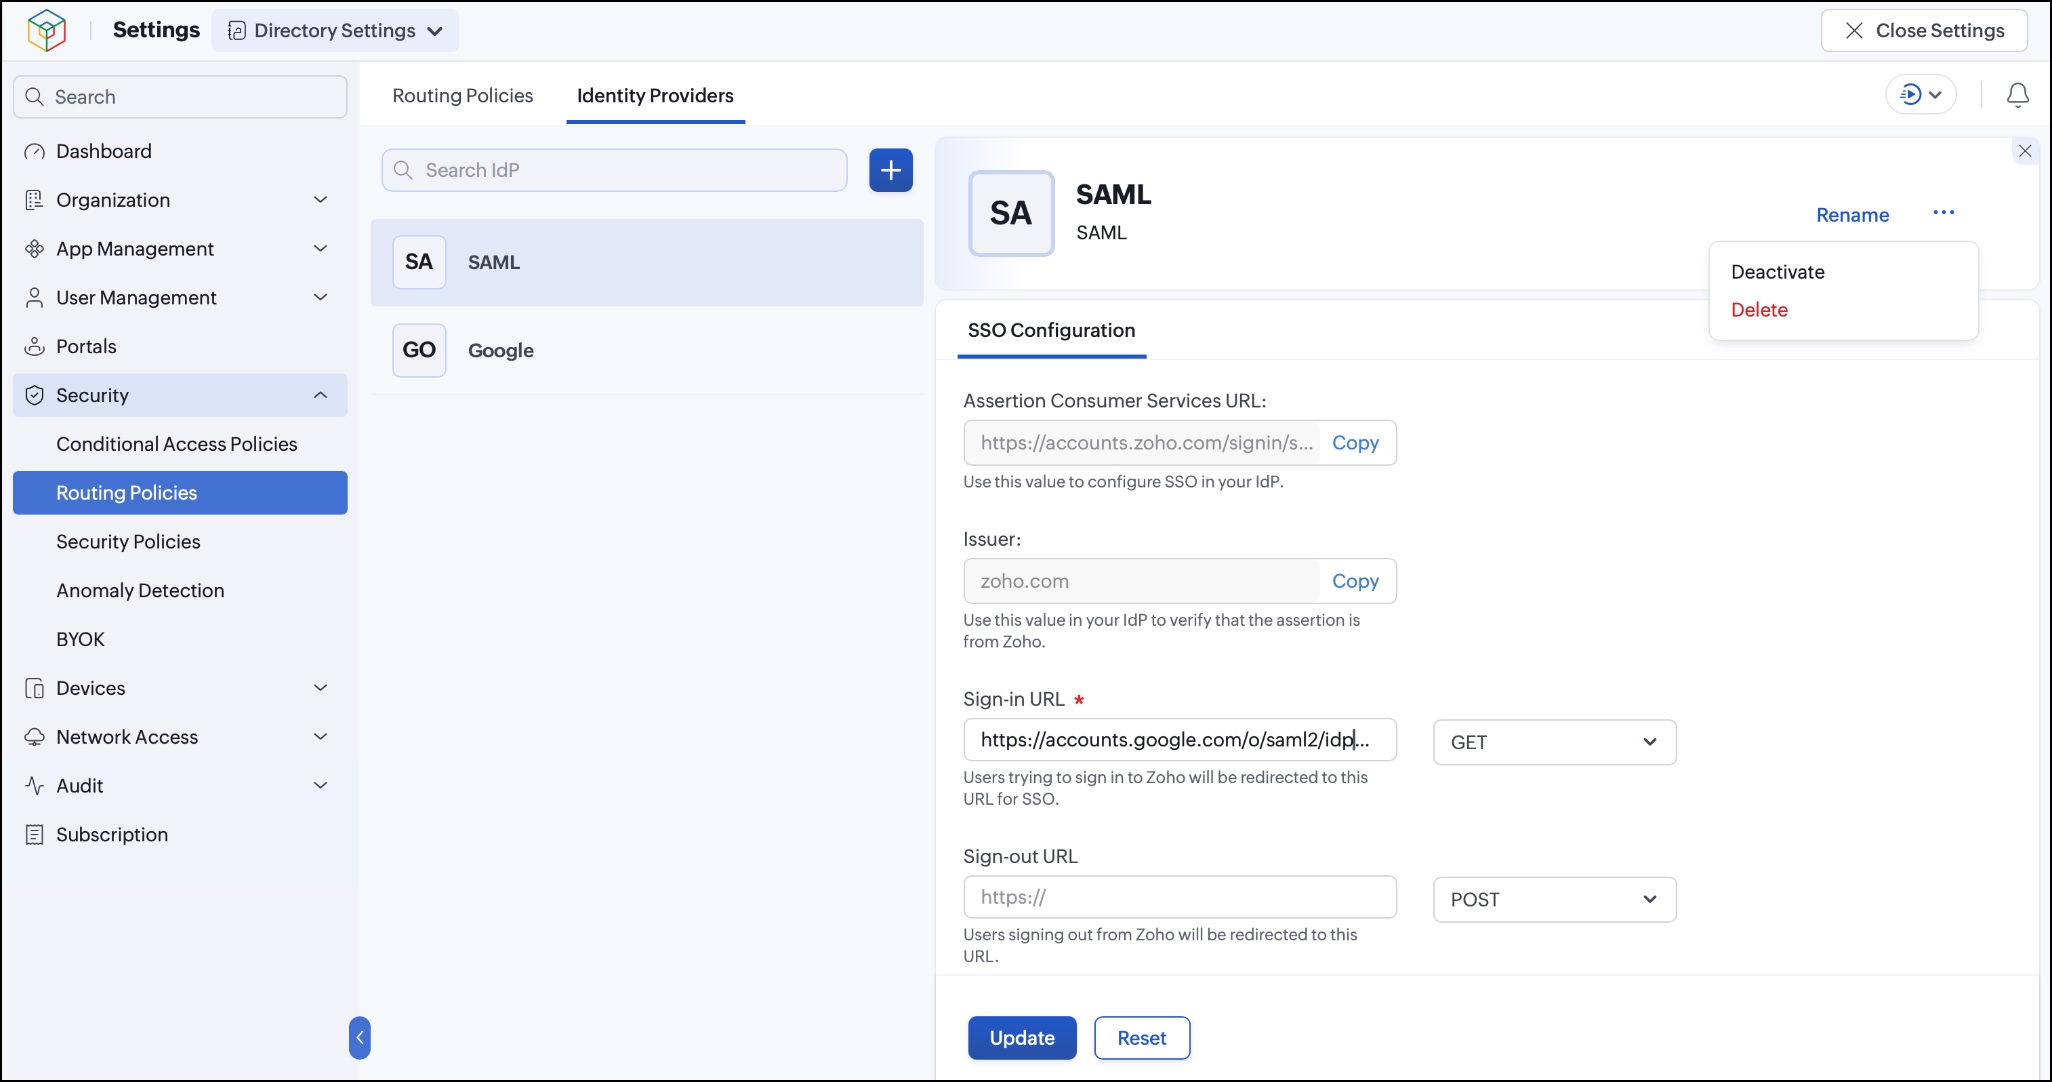Click the Sign-in URL input field
This screenshot has width=2052, height=1082.
(x=1180, y=740)
